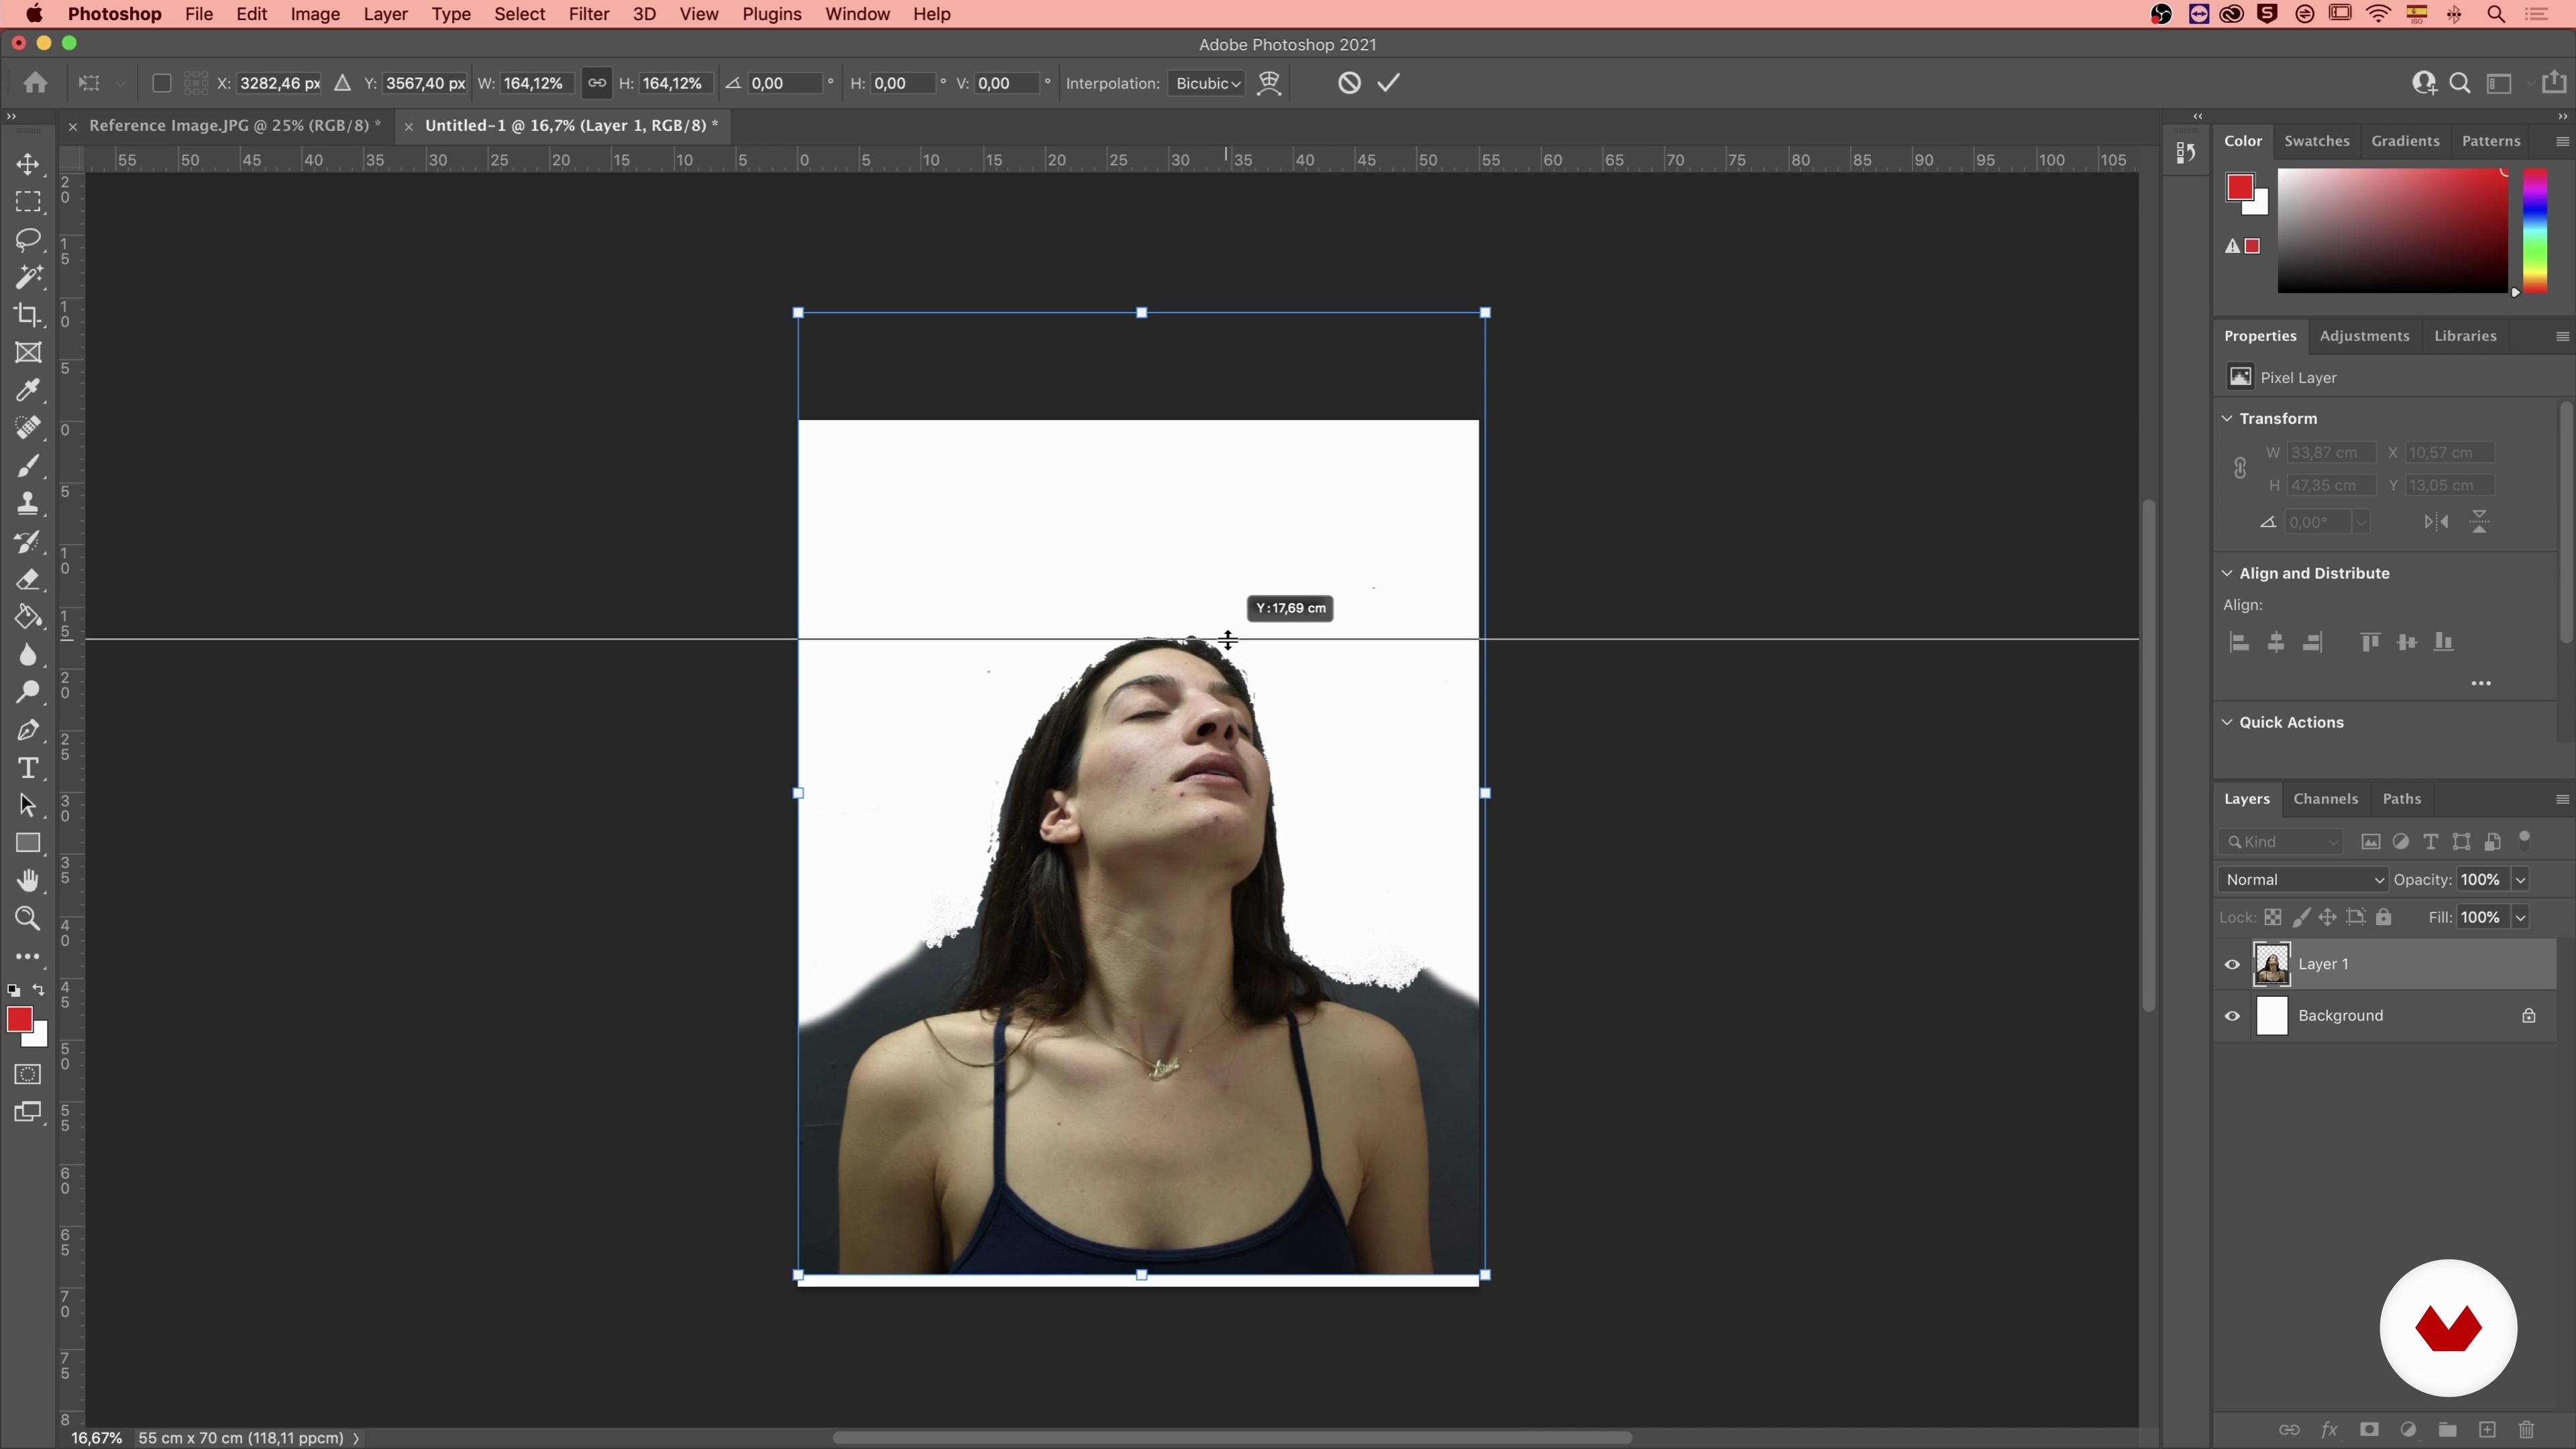Click the foreground red color swatch in toolbar
2576x1449 pixels.
pos(19,1019)
